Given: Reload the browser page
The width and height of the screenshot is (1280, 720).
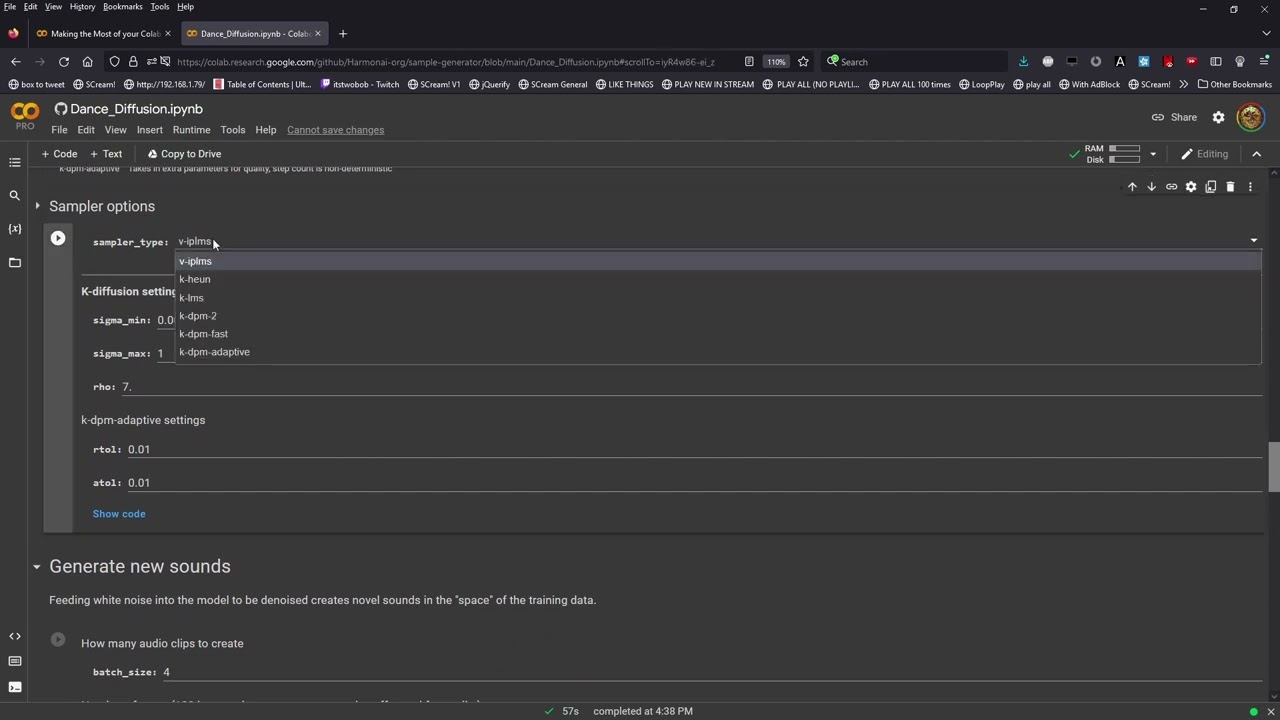Looking at the screenshot, I should 63,62.
